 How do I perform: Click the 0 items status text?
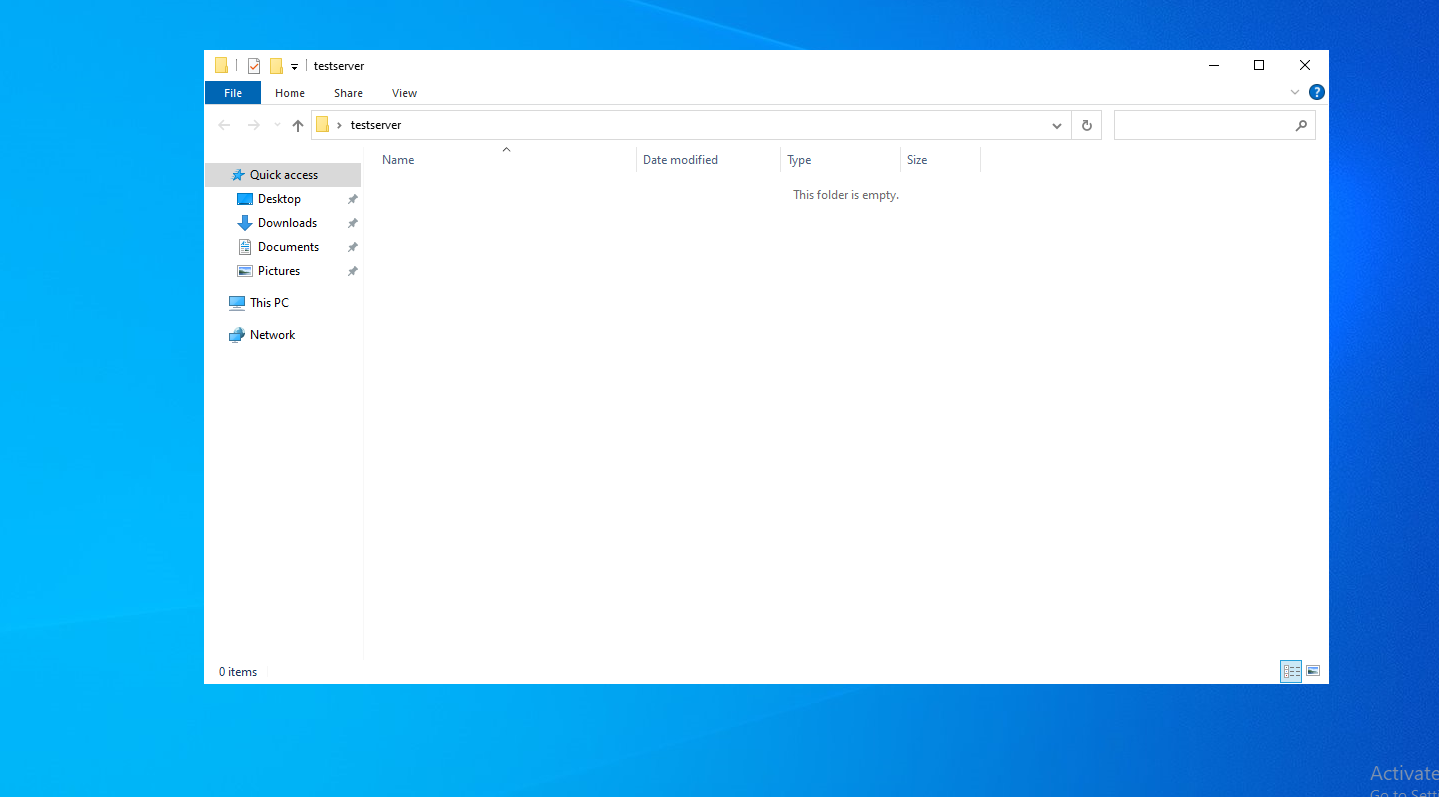(238, 672)
